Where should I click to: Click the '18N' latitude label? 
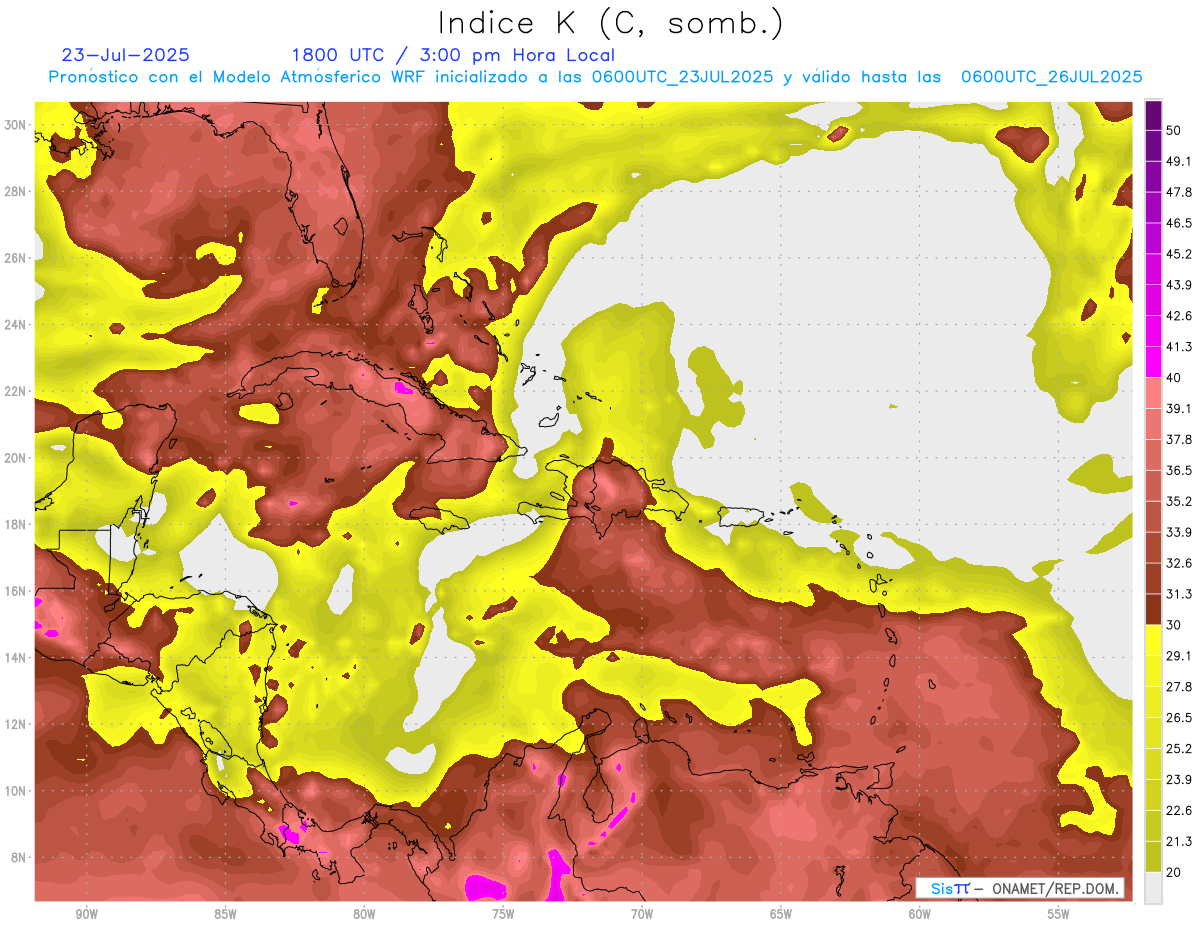click(16, 525)
